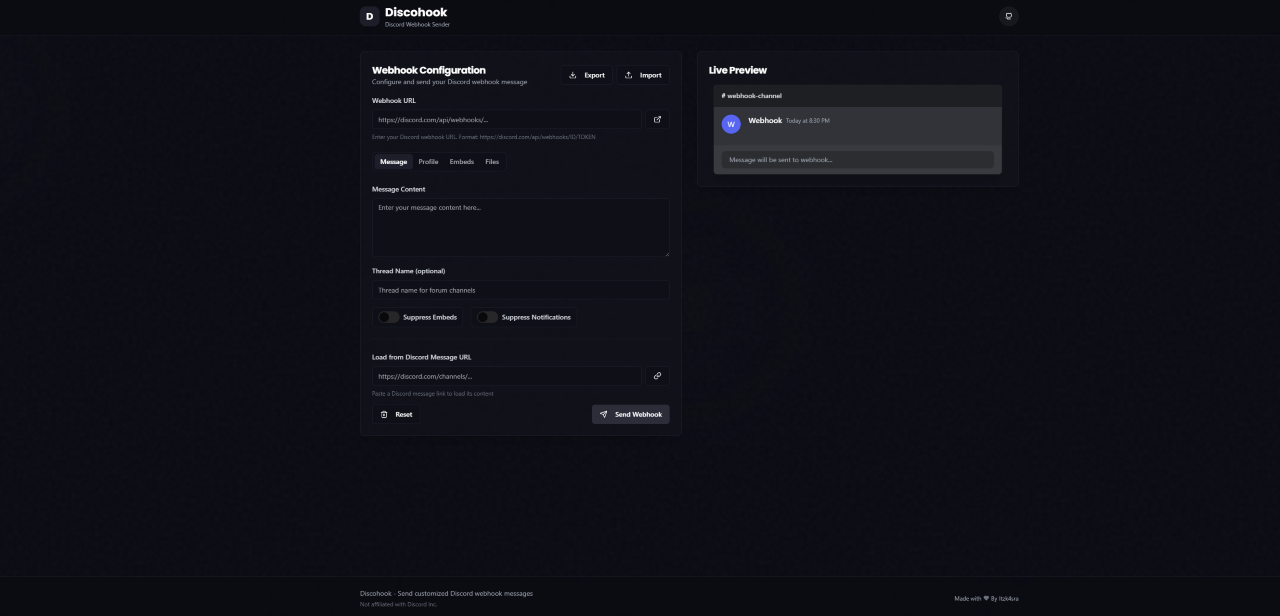1280x616 pixels.
Task: Open the external-link icon beside Webhook URL field
Action: coord(657,119)
